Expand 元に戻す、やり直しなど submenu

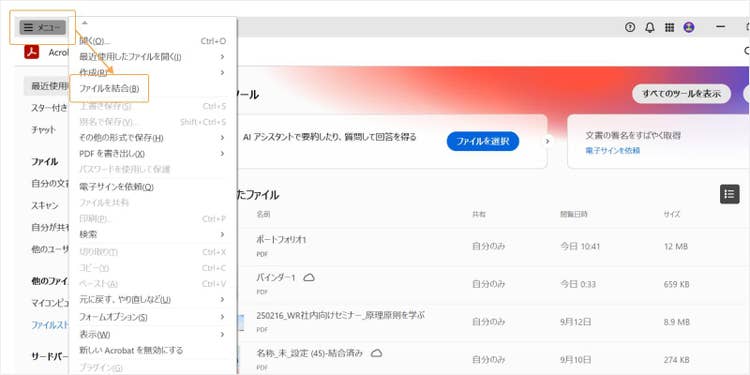(x=153, y=299)
